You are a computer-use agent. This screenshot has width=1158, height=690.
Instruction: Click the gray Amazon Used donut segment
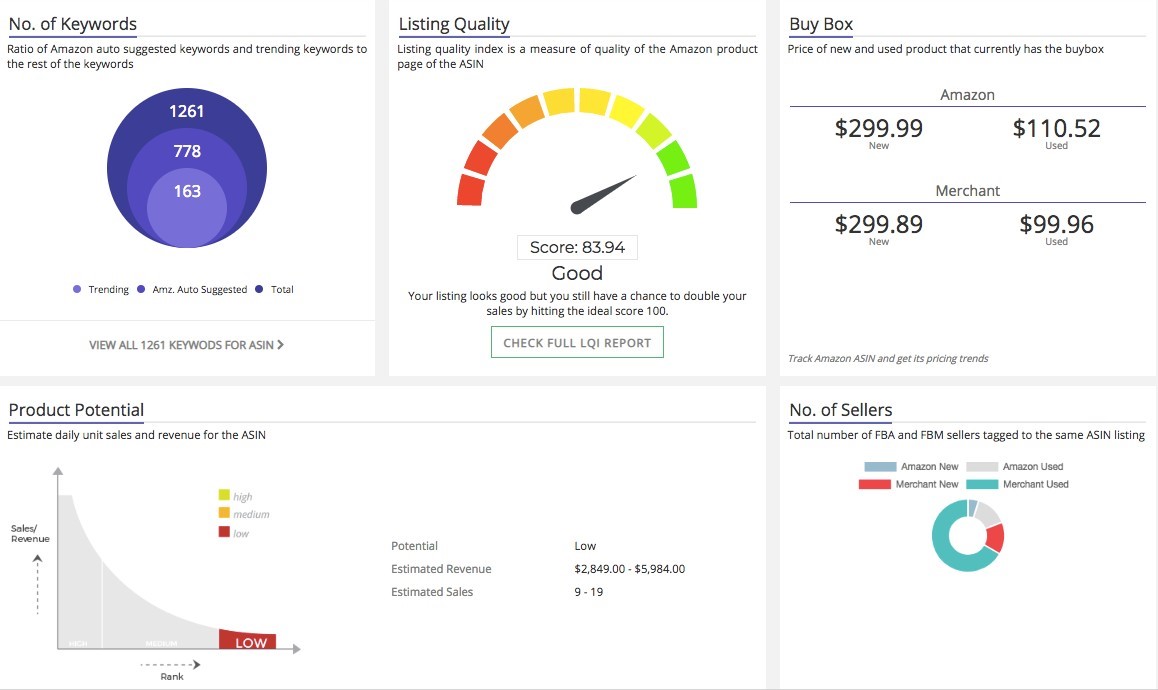pyautogui.click(x=986, y=513)
